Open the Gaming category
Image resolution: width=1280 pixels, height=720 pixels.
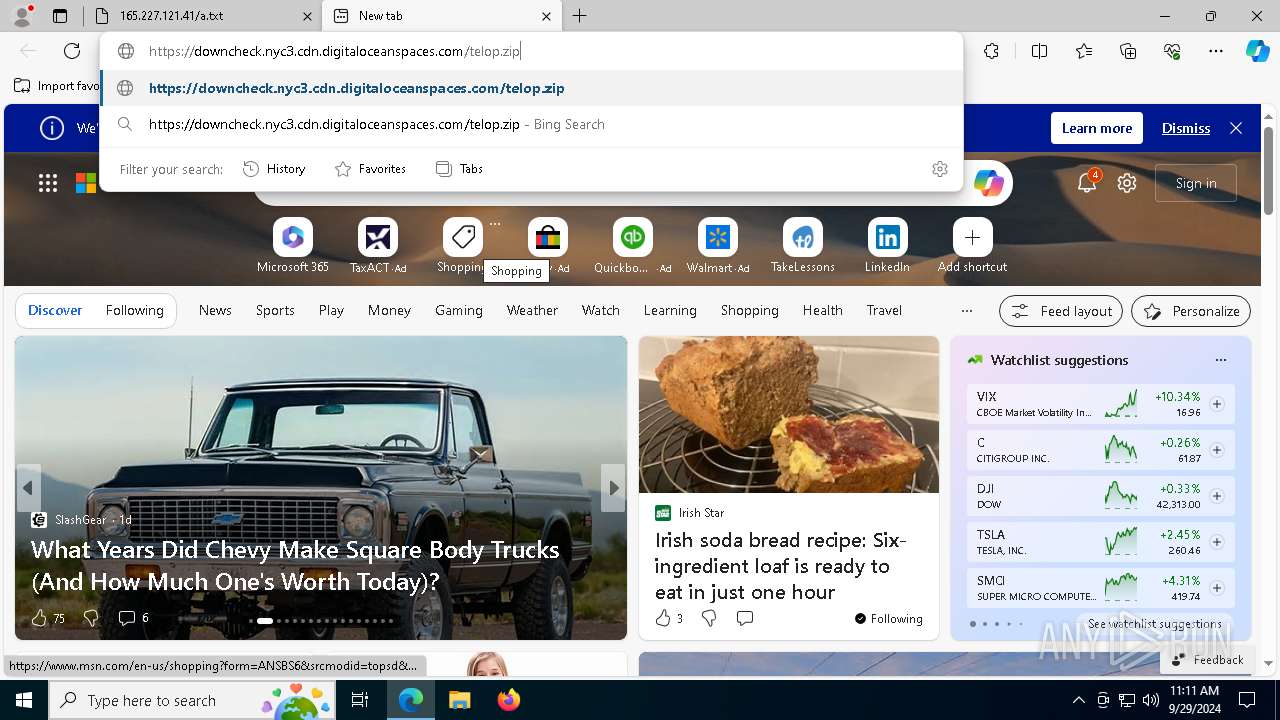tap(458, 311)
